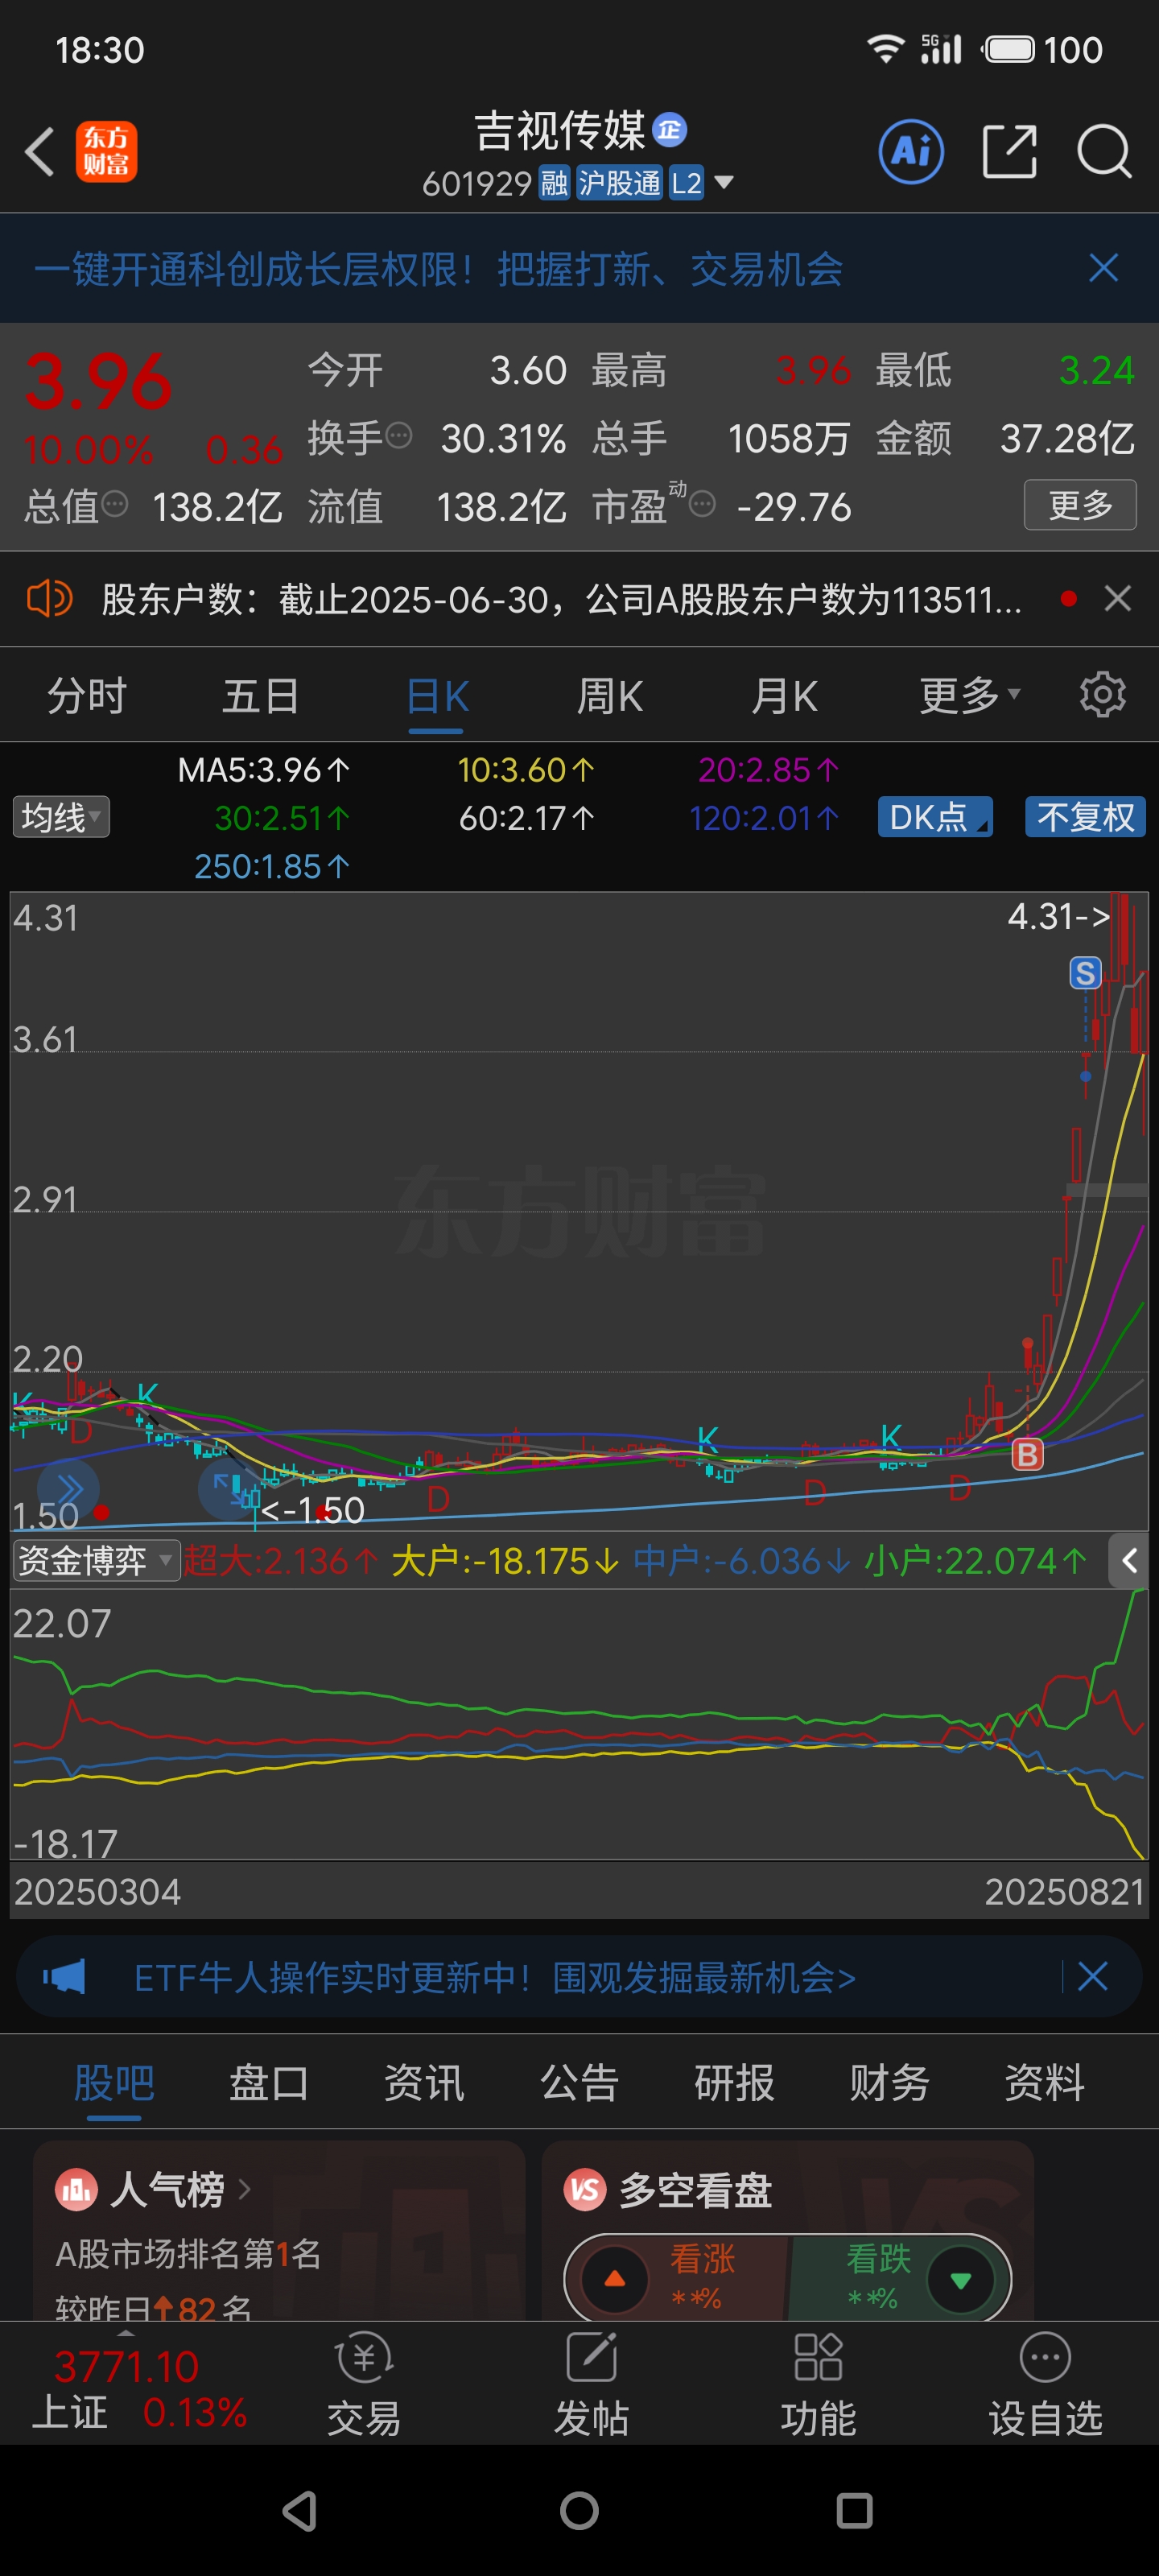Image resolution: width=1159 pixels, height=2576 pixels.
Task: Open the 均线 indicator dropdown
Action: pos(61,817)
